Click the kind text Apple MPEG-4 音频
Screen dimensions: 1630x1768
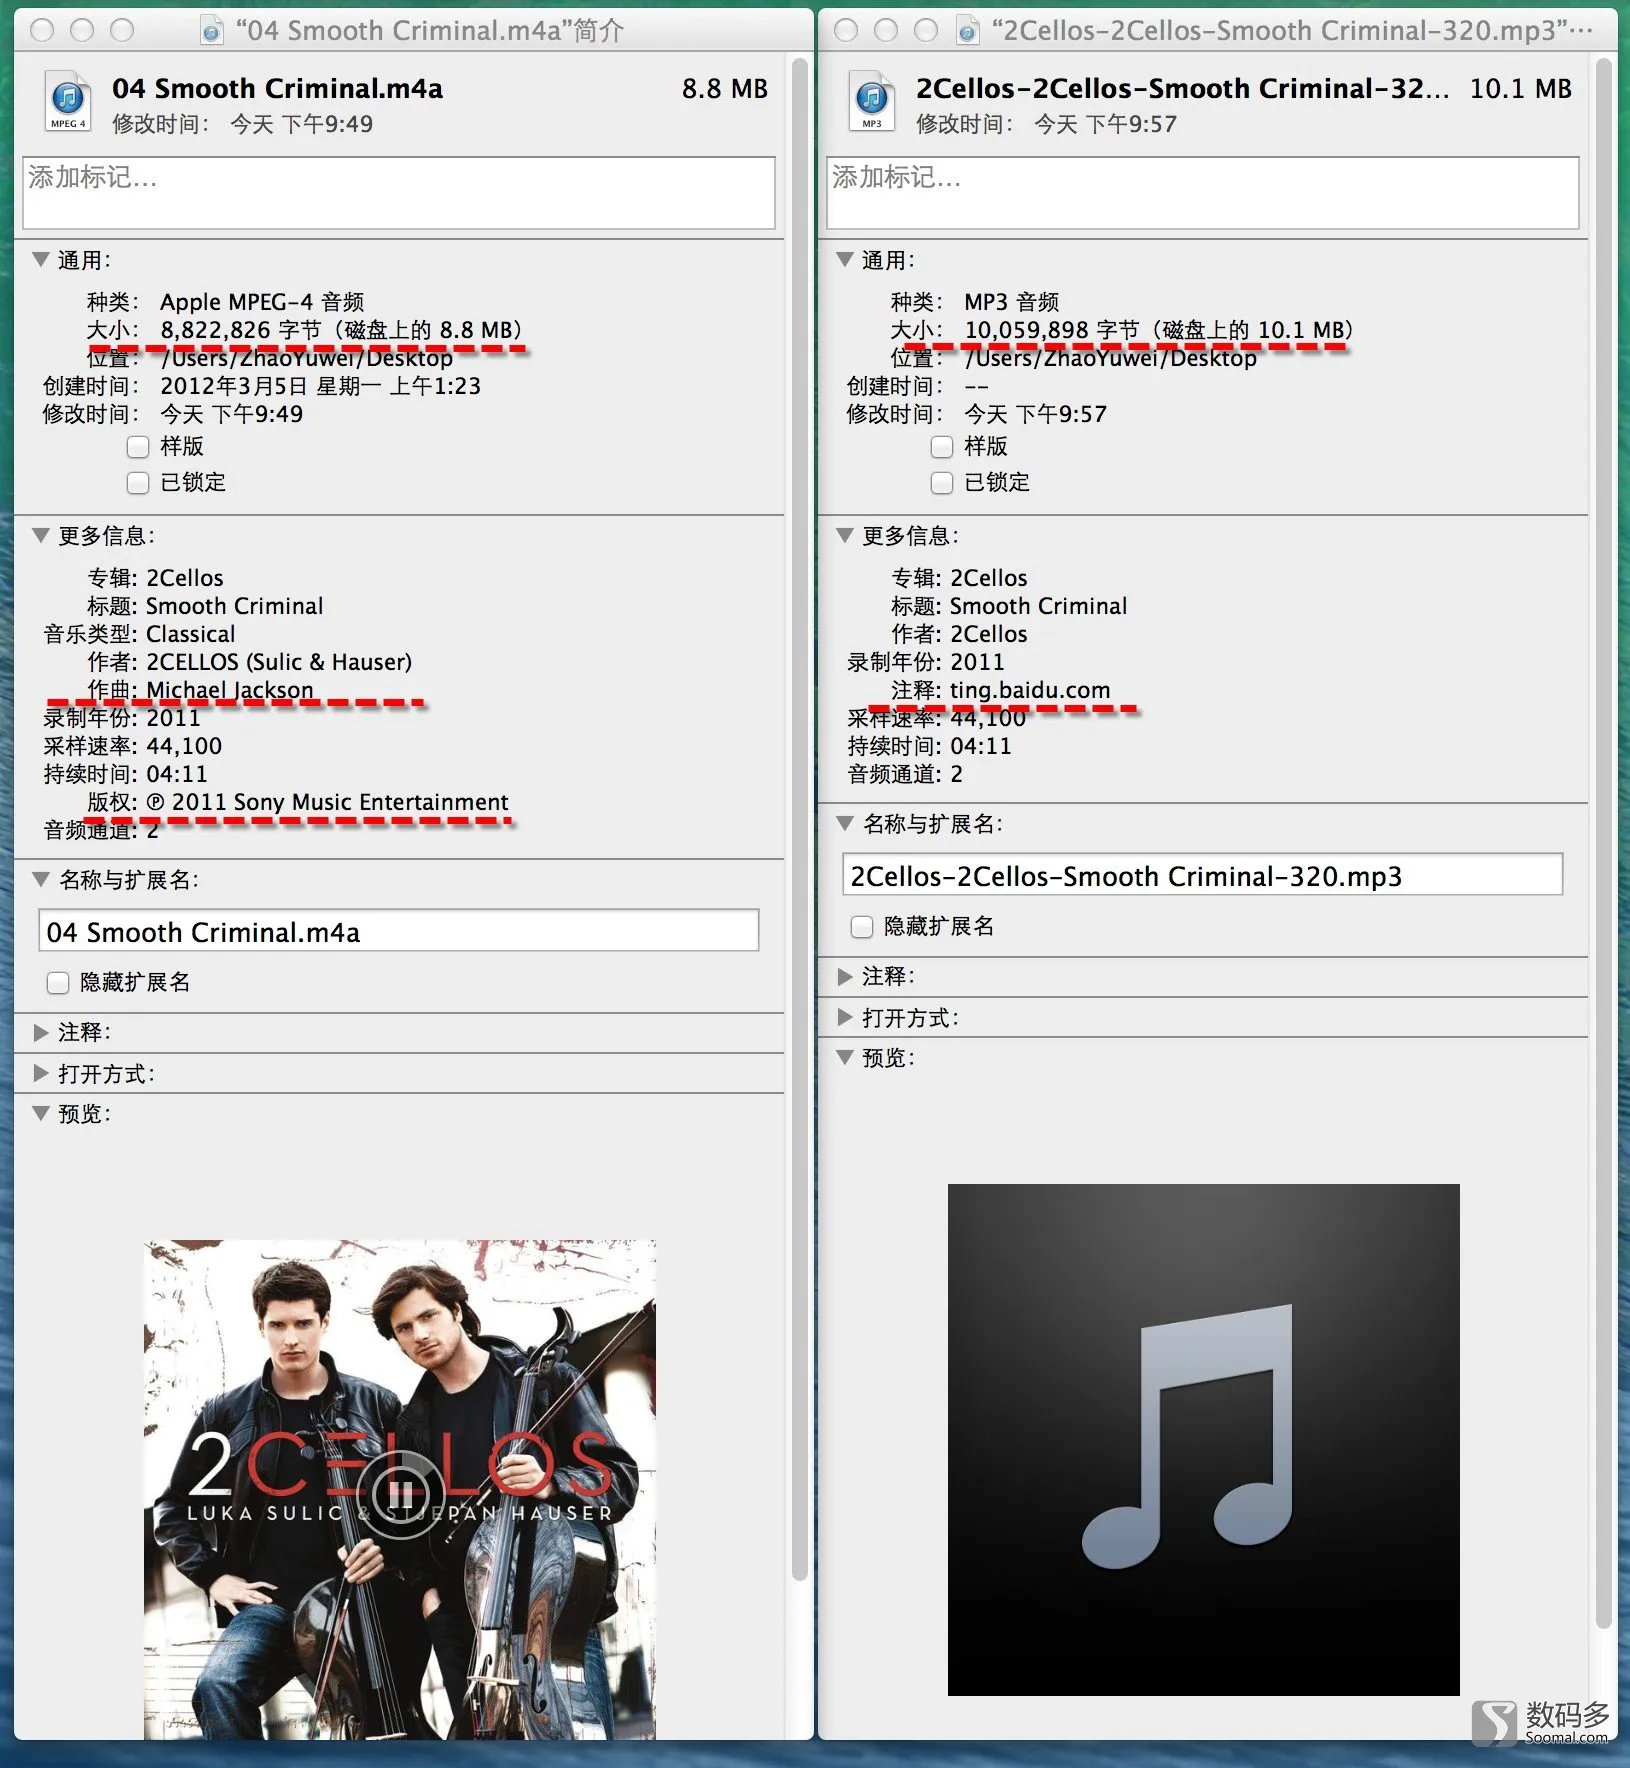pyautogui.click(x=262, y=302)
